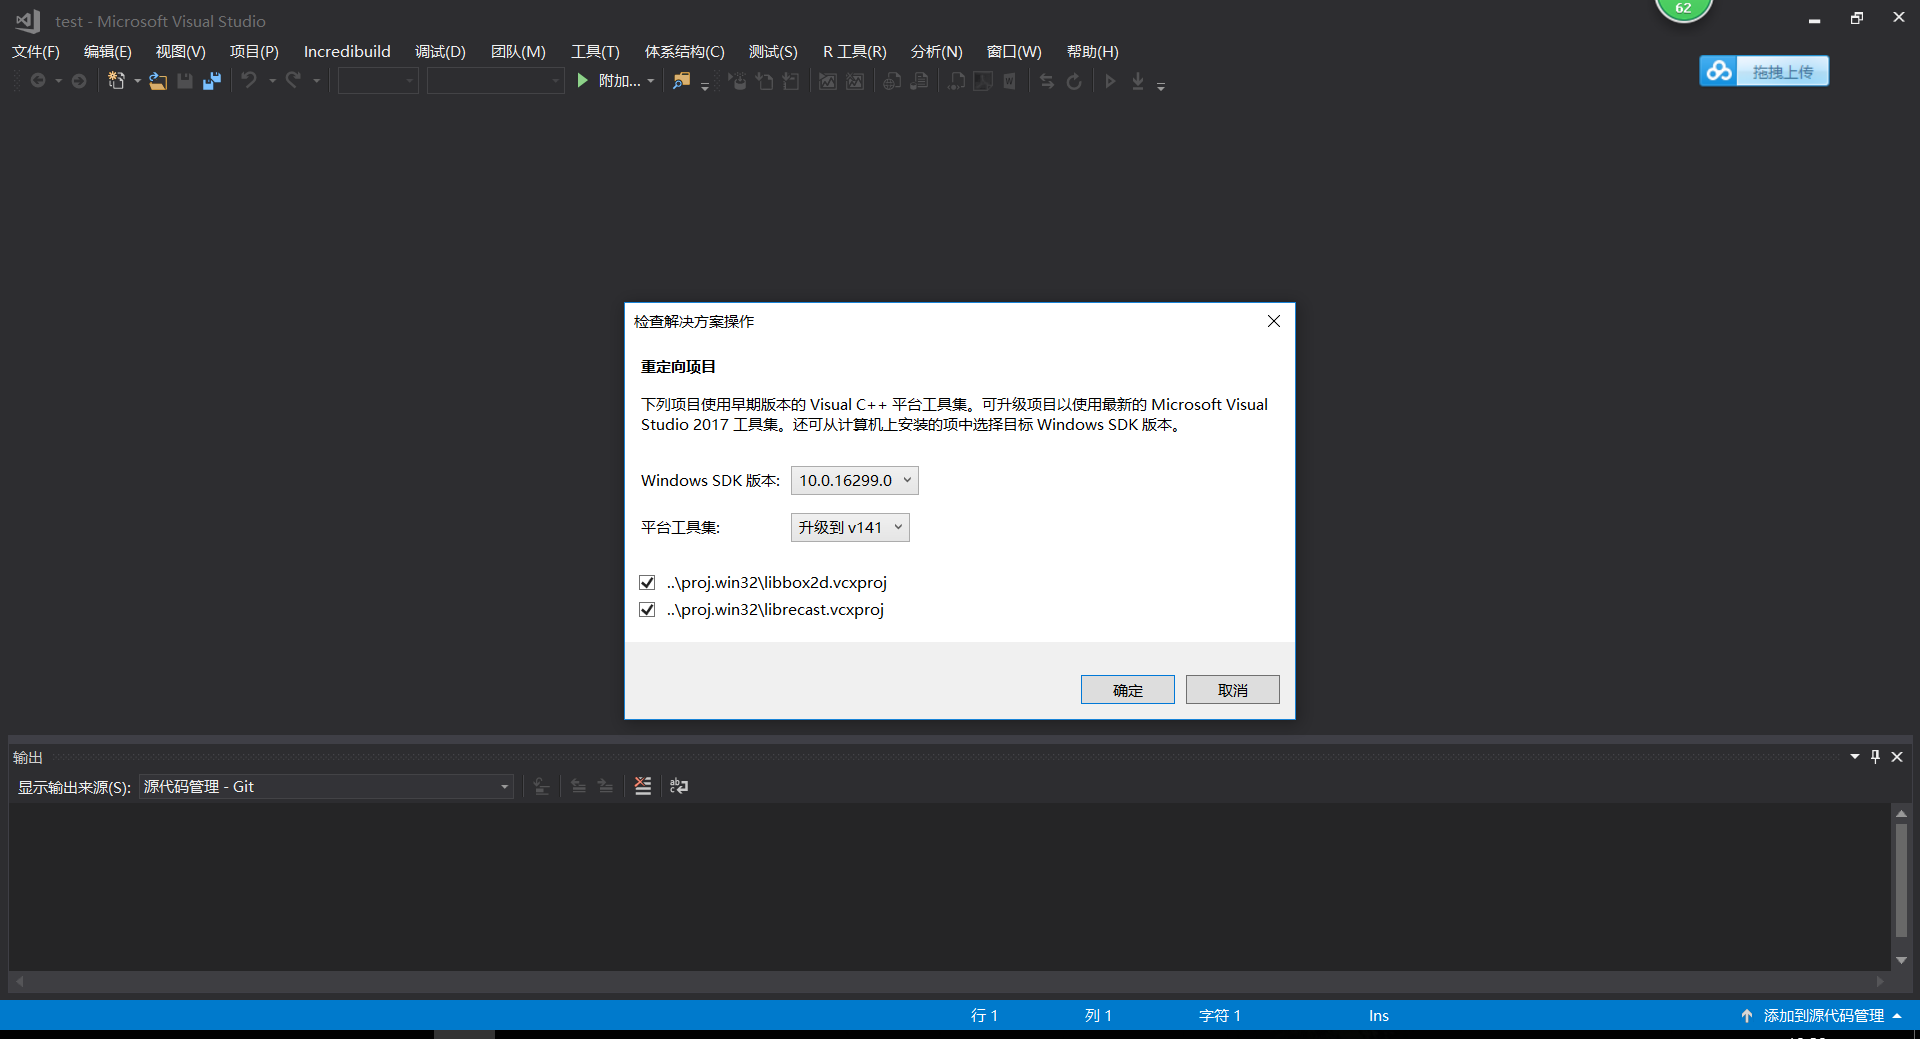Viewport: 1920px width, 1039px height.
Task: Click the Ins indicator in status bar
Action: (x=1379, y=1015)
